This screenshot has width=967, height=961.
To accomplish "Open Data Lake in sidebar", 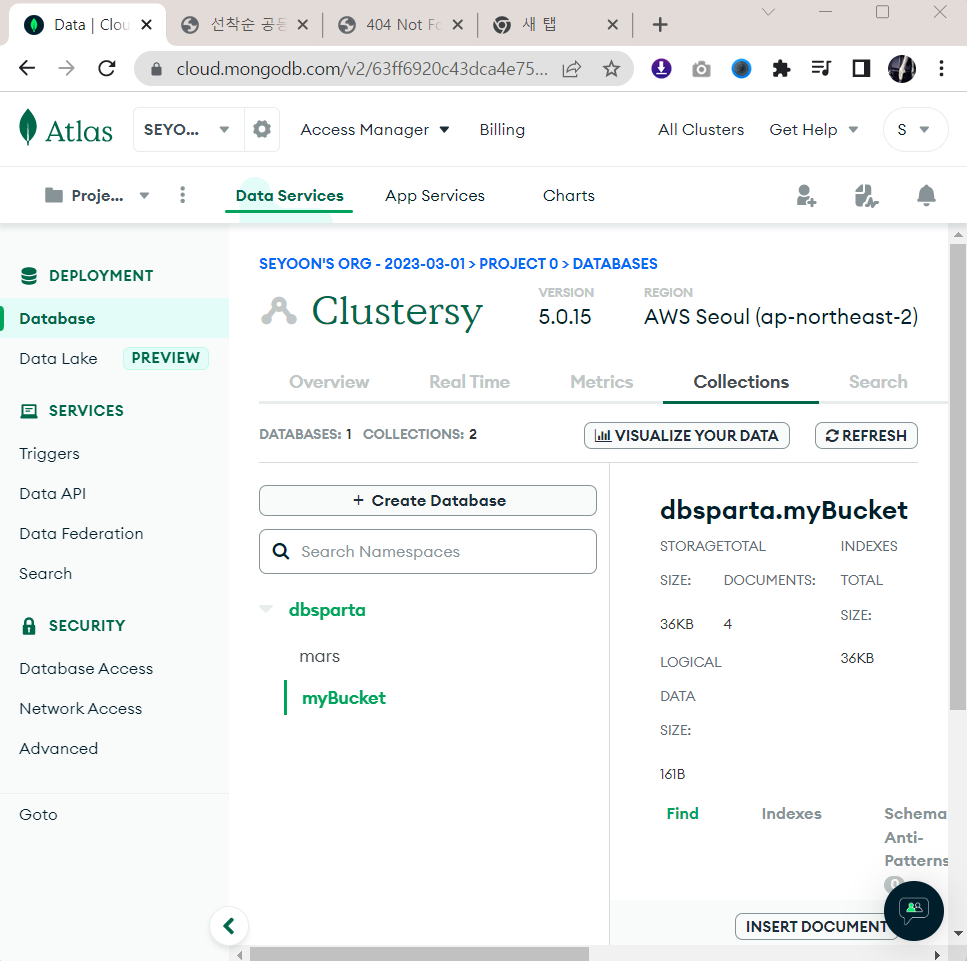I will (x=58, y=358).
